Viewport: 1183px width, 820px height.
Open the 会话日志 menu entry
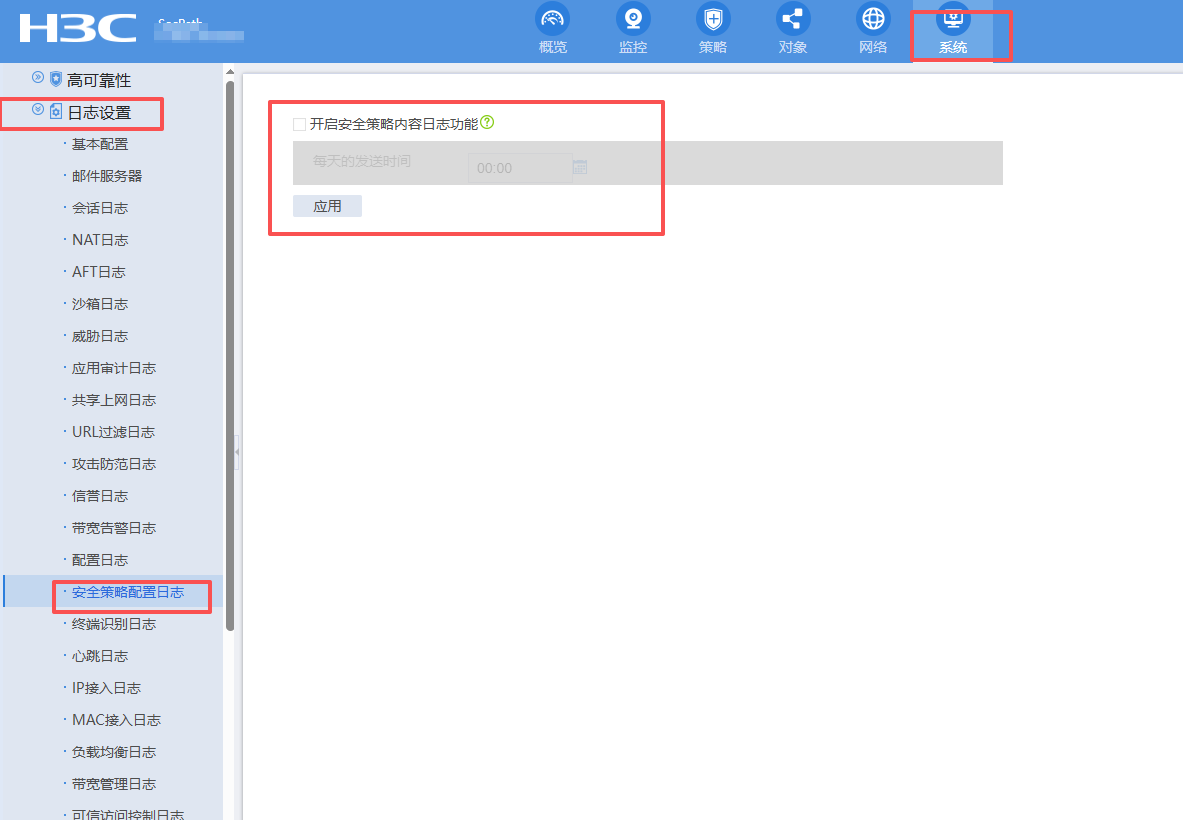click(100, 208)
